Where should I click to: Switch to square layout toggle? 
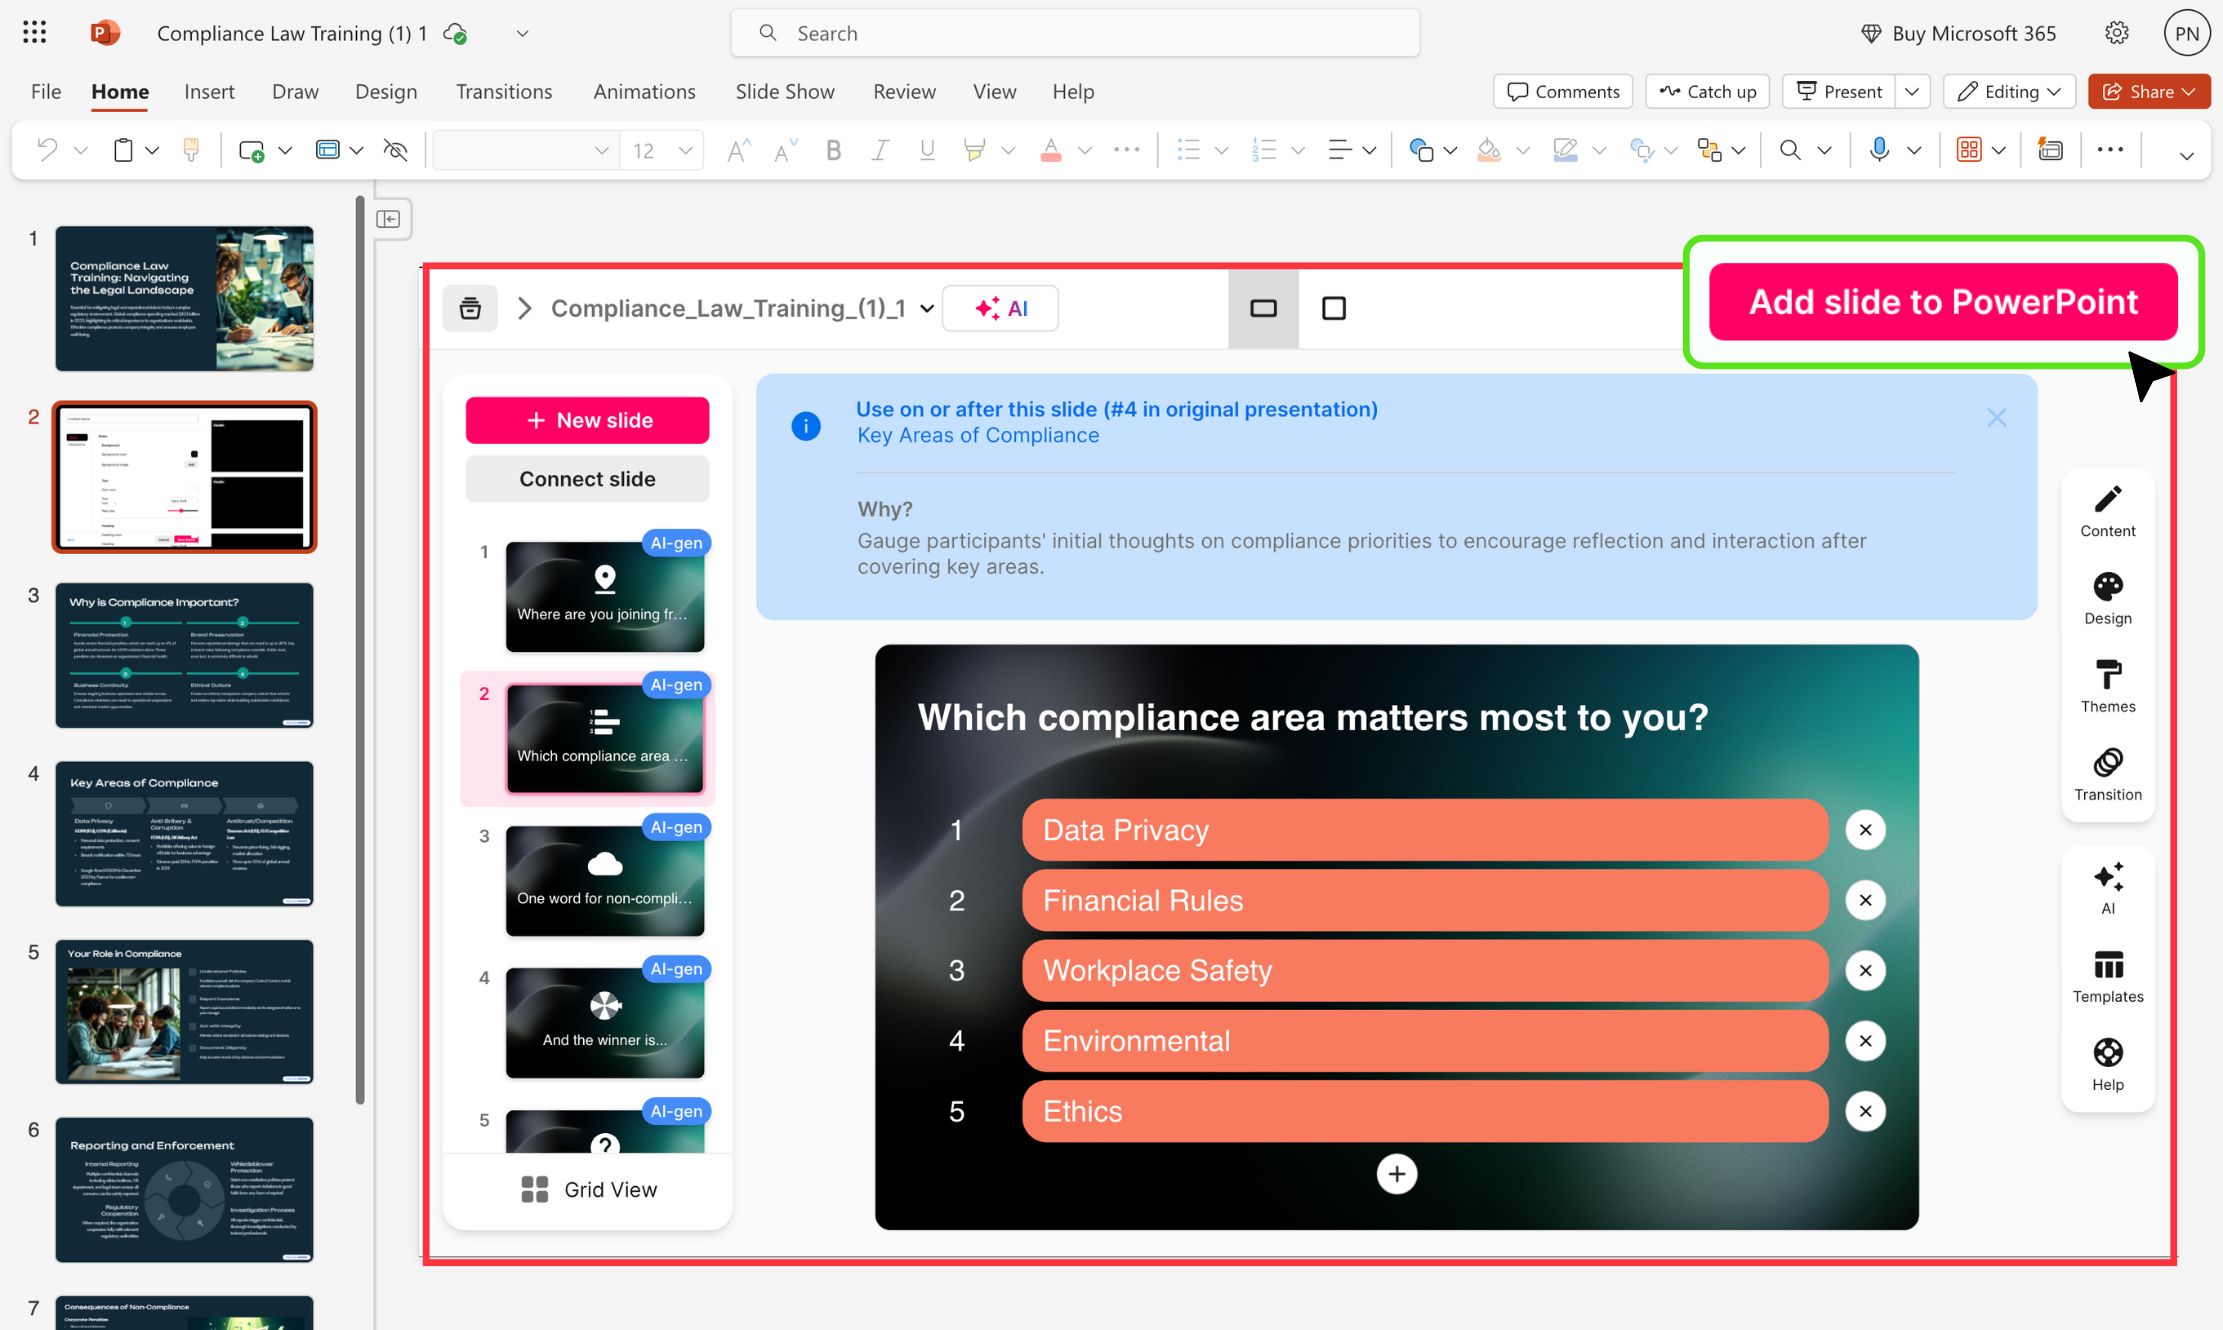pyautogui.click(x=1333, y=308)
